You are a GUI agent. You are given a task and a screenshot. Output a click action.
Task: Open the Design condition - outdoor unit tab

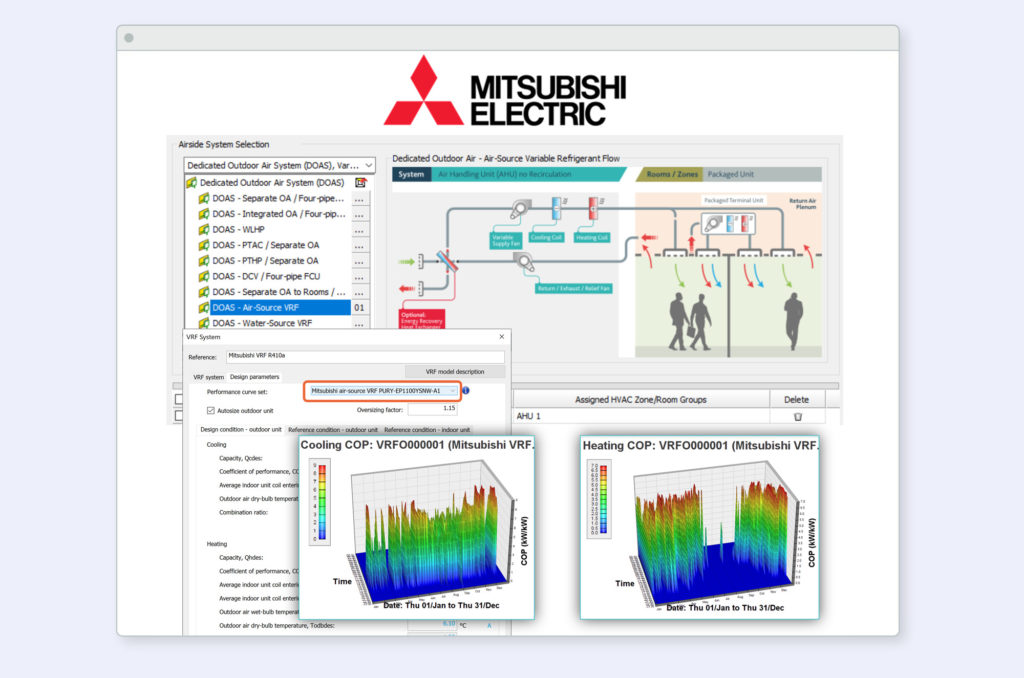240,430
